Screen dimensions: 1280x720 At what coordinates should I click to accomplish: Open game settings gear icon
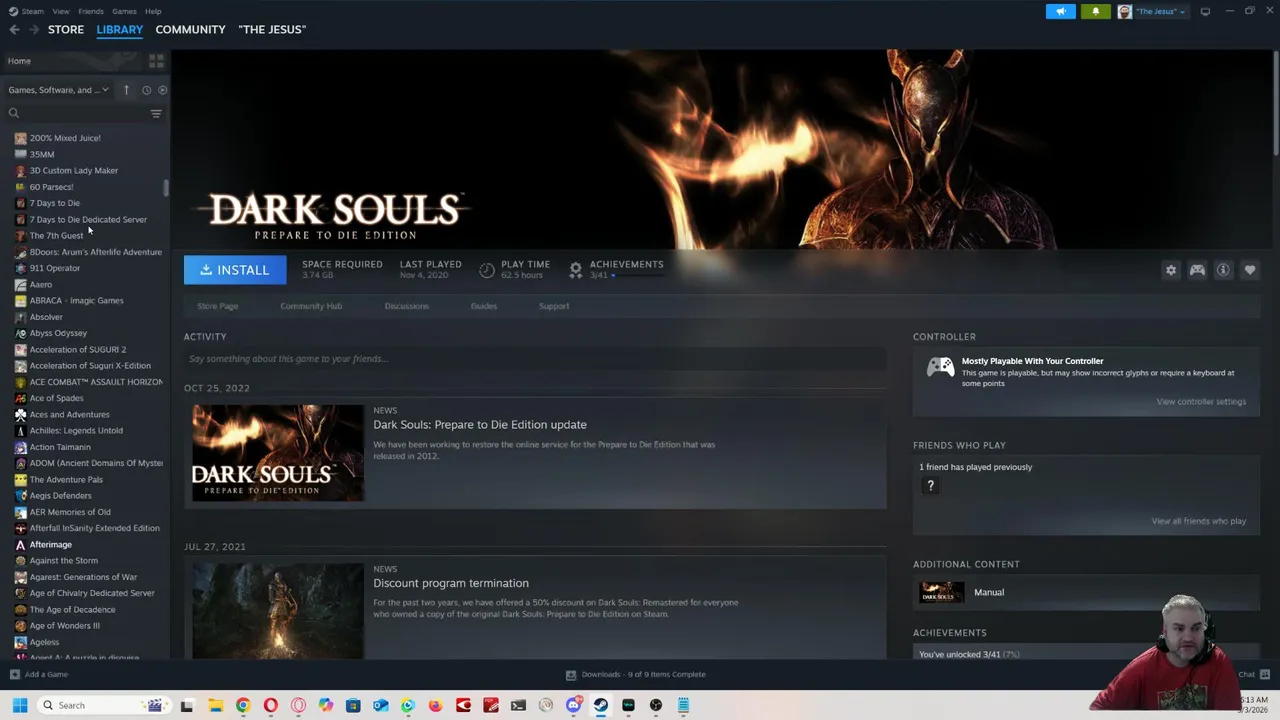(1171, 270)
